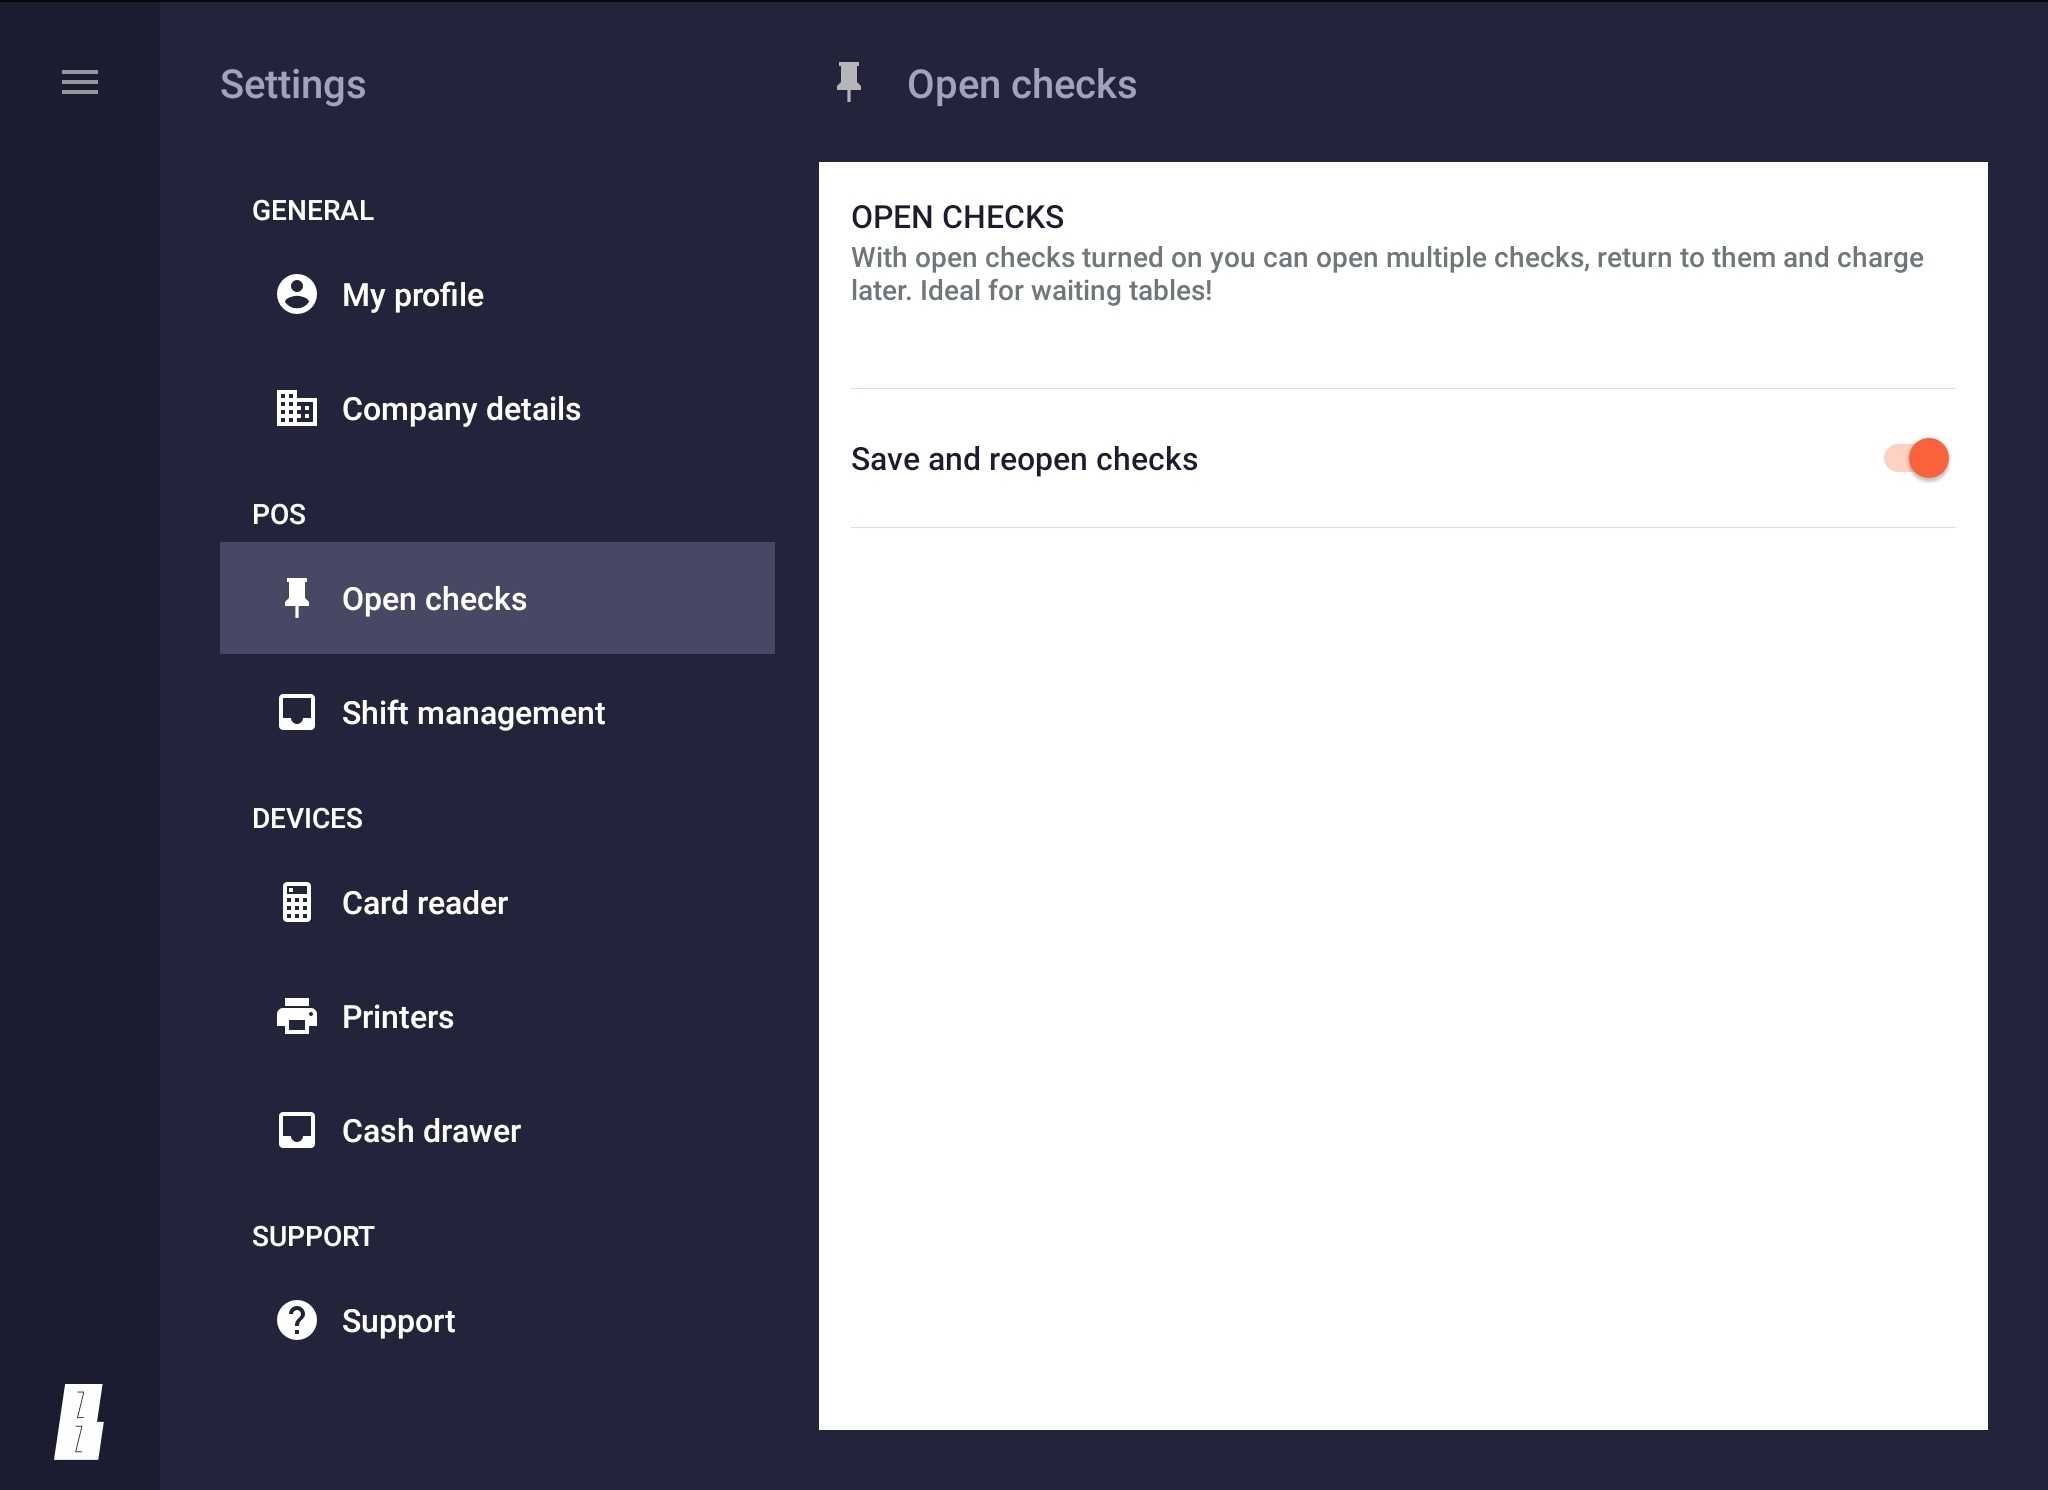Click the Shift management tray icon

click(x=296, y=712)
